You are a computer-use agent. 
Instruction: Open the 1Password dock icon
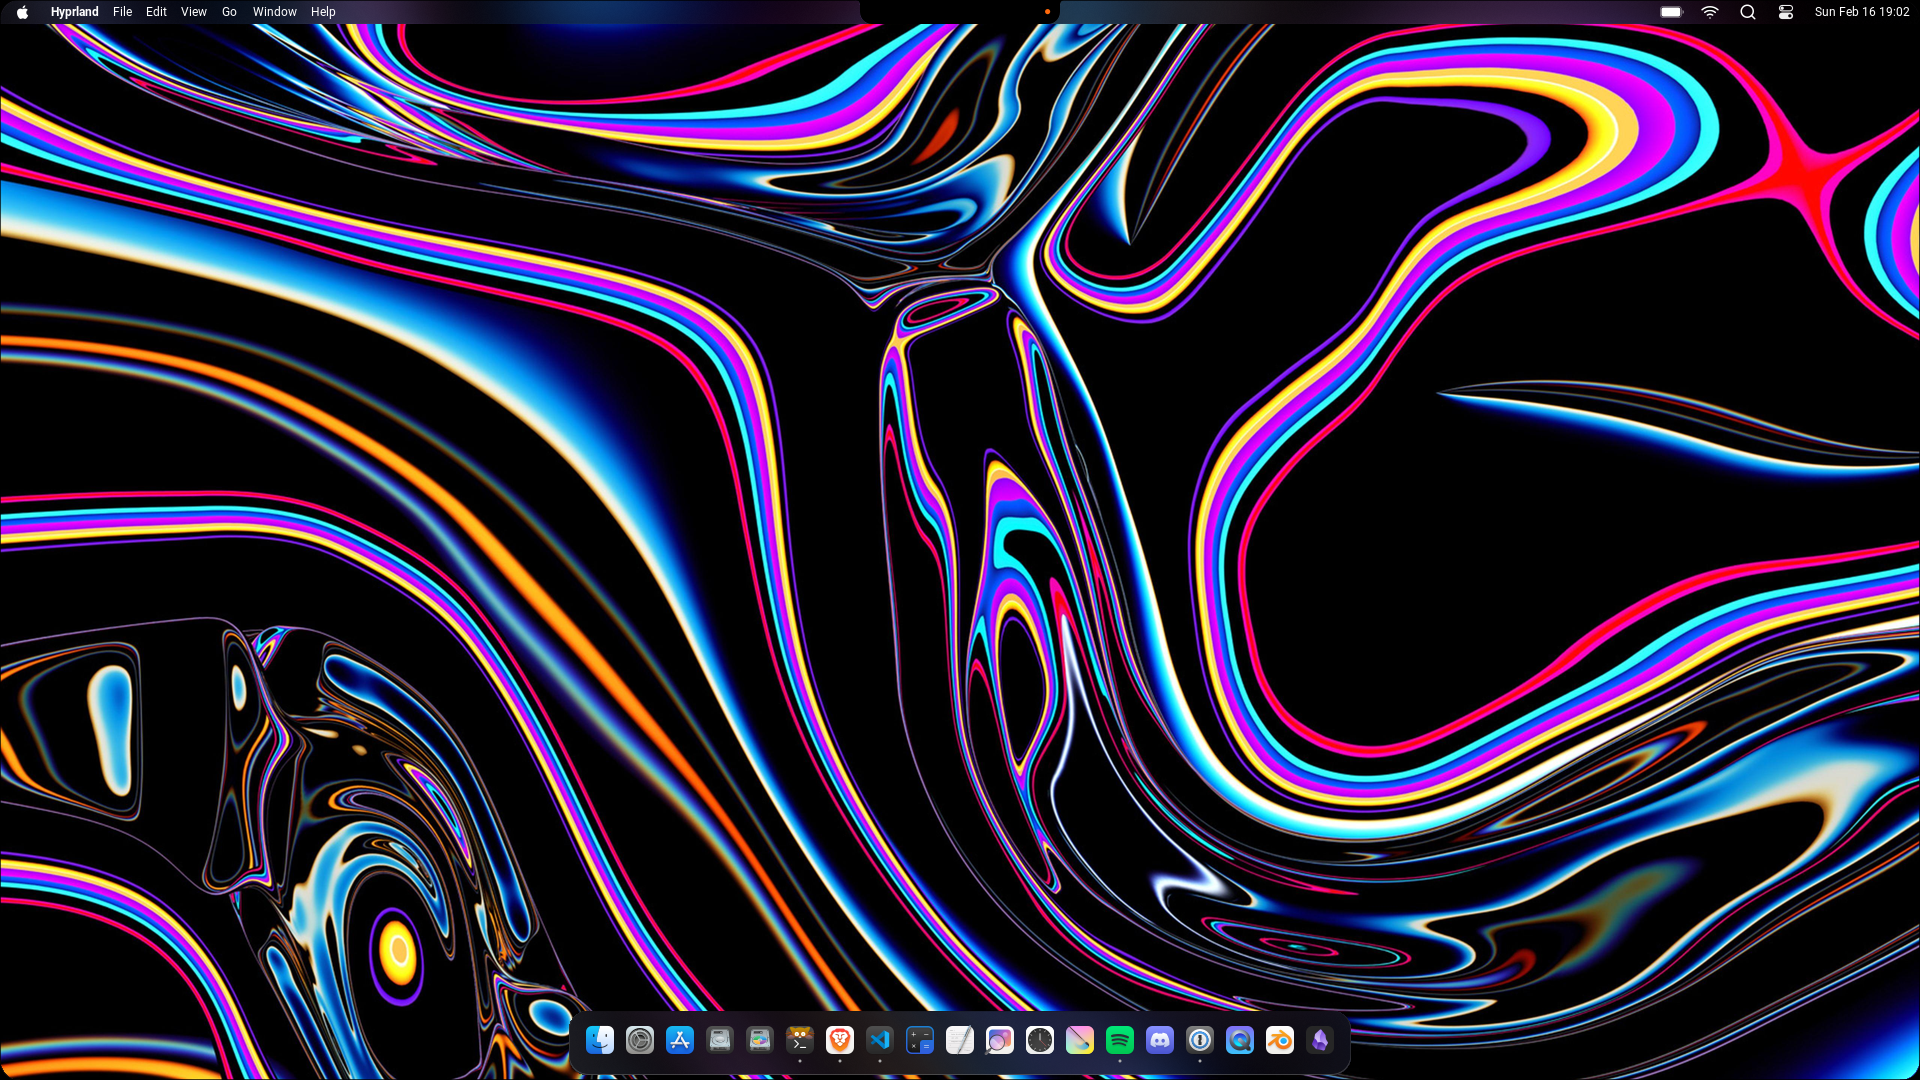(1200, 1040)
